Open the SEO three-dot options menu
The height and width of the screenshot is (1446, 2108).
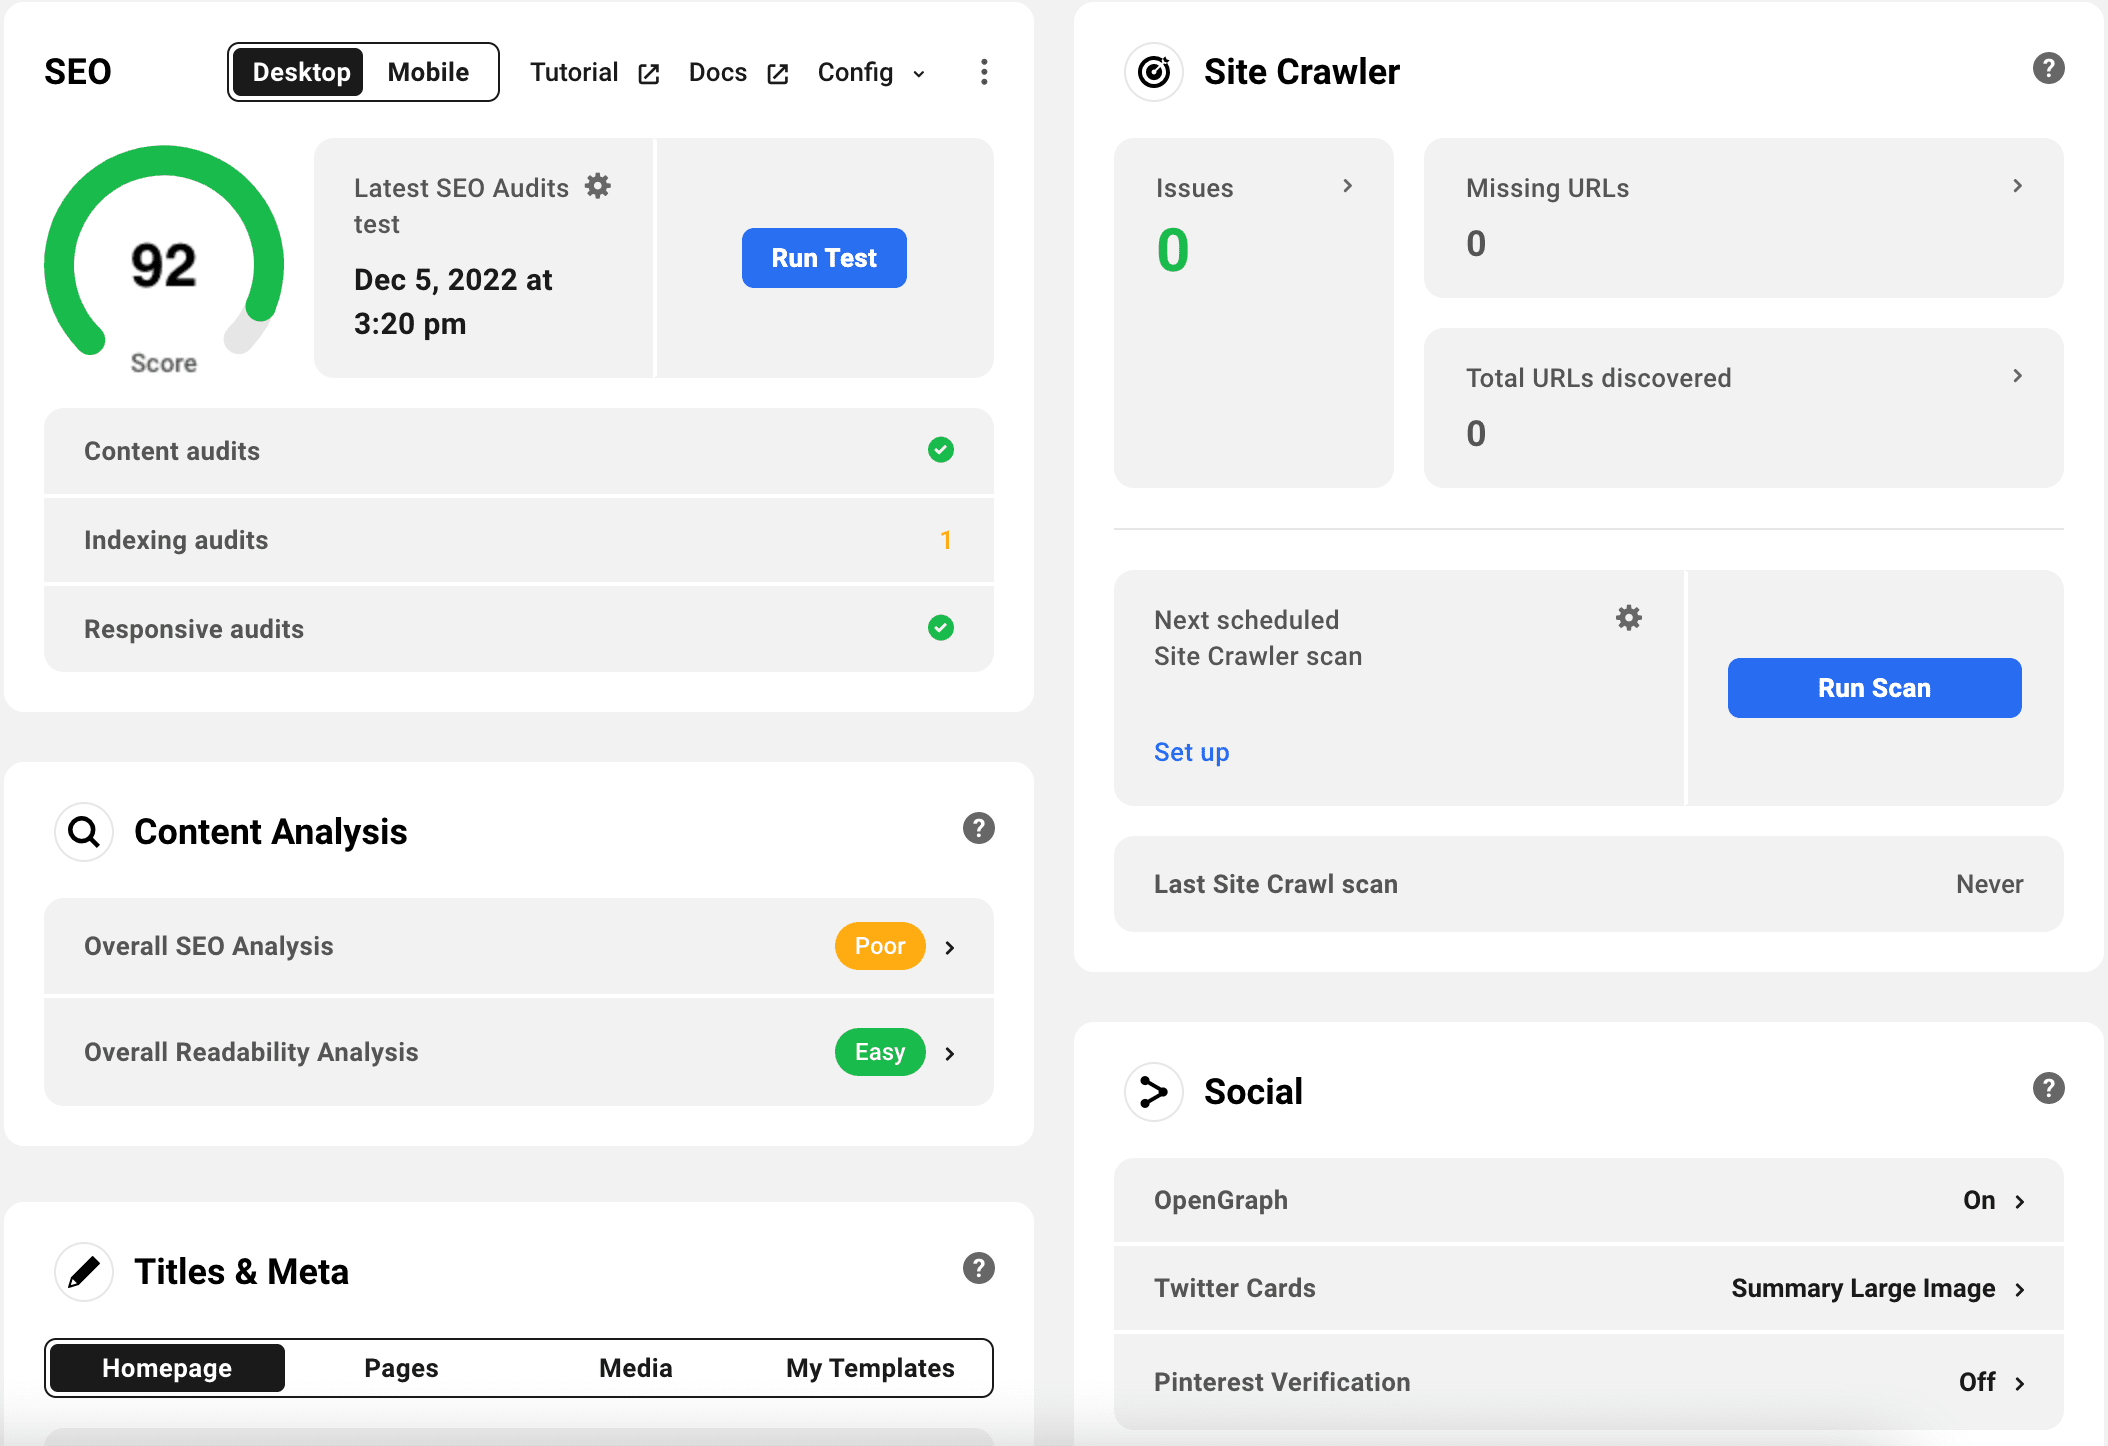coord(984,72)
